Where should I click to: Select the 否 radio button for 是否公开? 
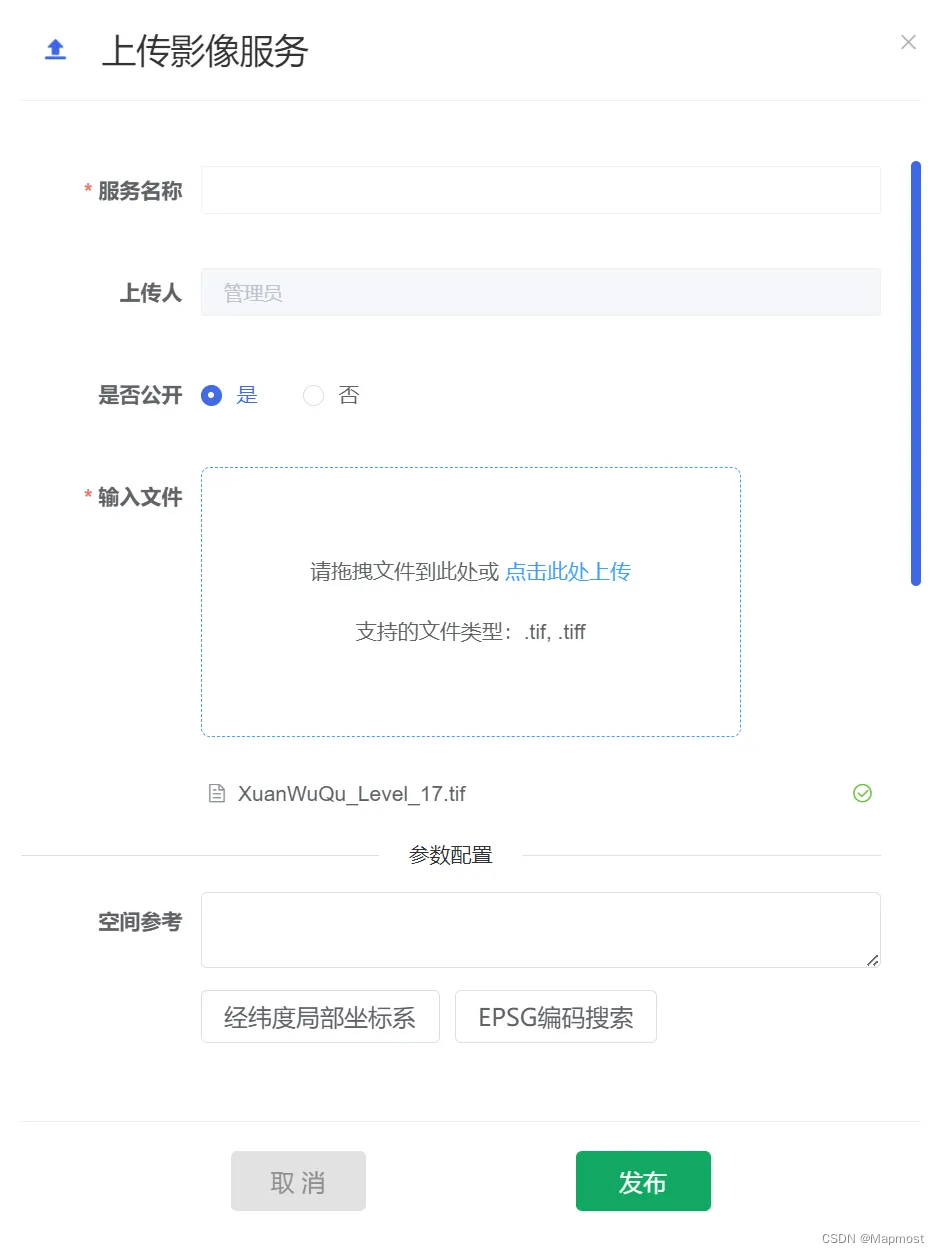coord(314,395)
